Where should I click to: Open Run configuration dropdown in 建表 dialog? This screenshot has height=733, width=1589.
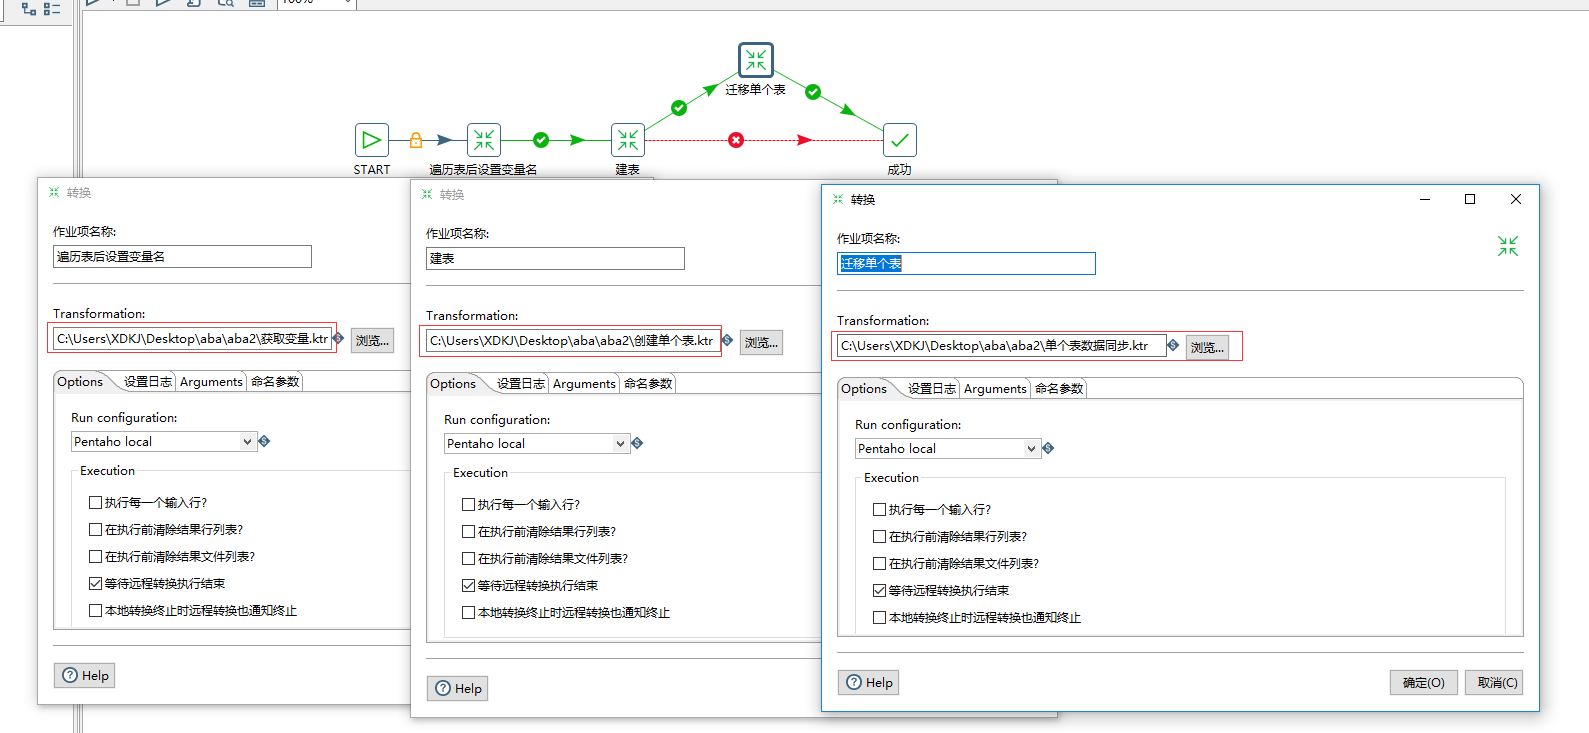pyautogui.click(x=621, y=444)
